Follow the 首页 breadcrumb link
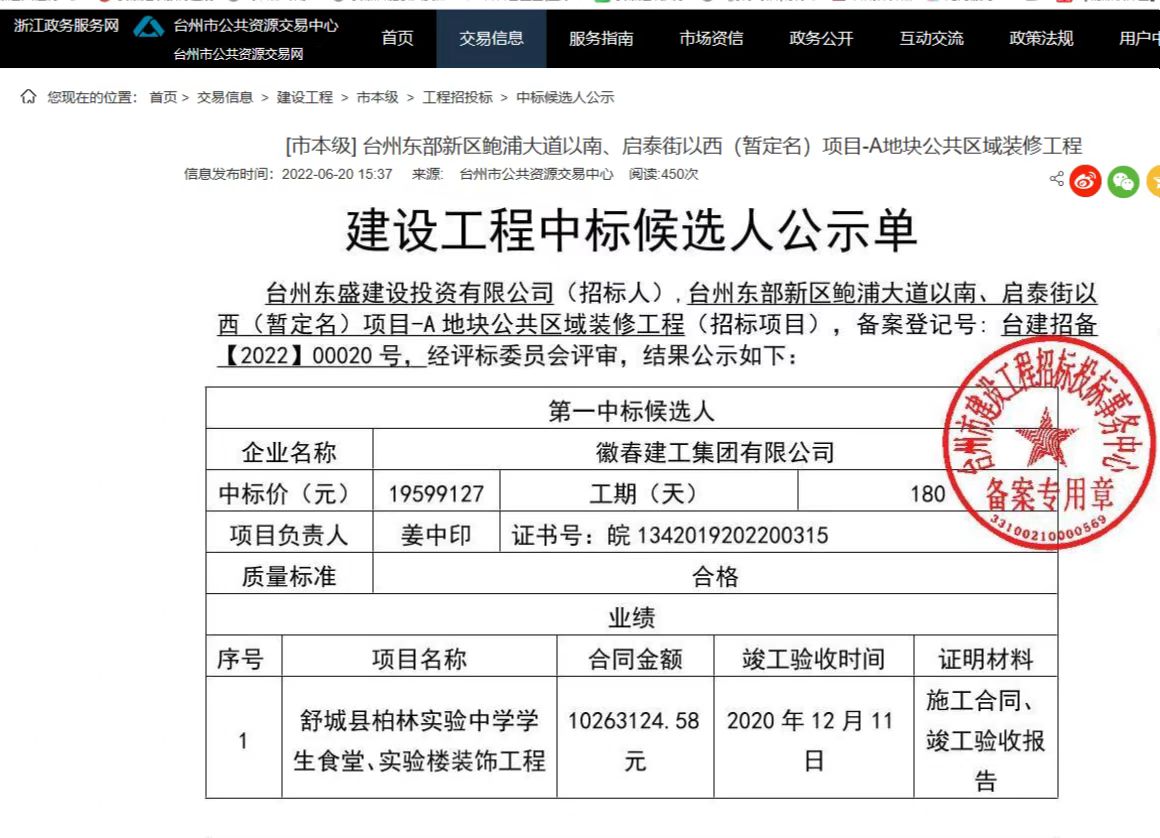1160x838 pixels. click(163, 98)
